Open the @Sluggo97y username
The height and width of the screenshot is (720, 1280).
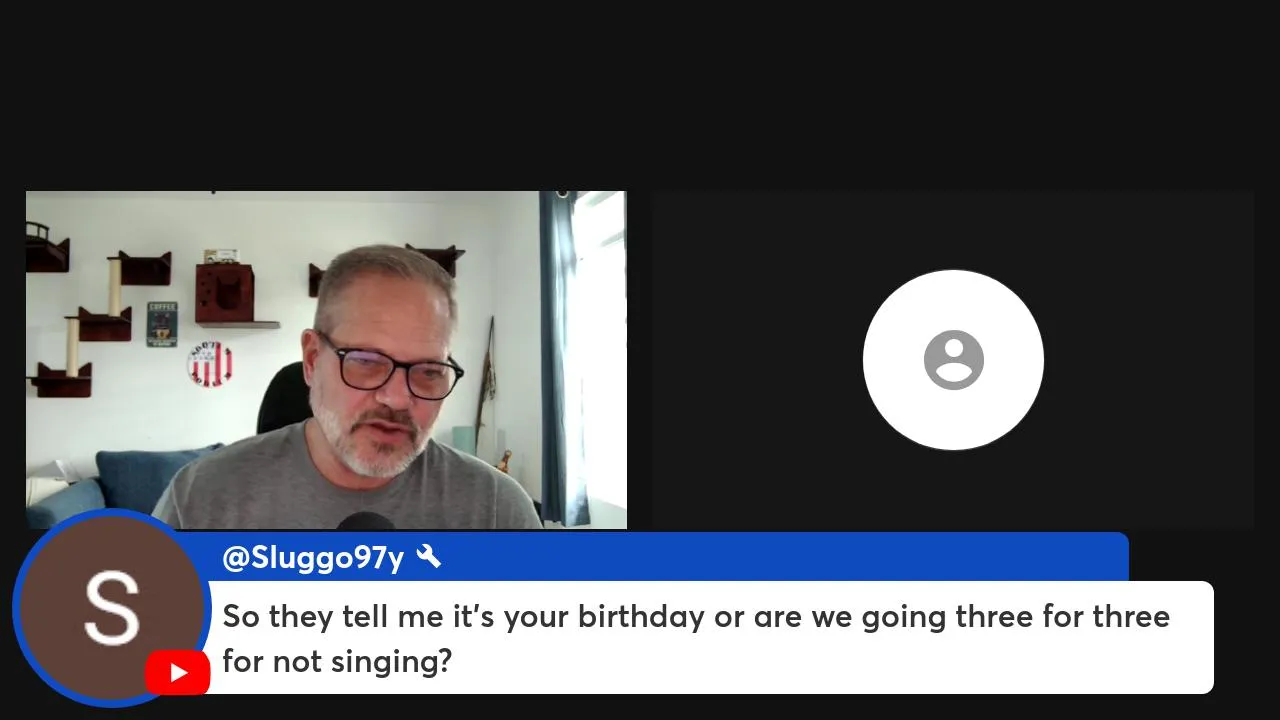[312, 558]
